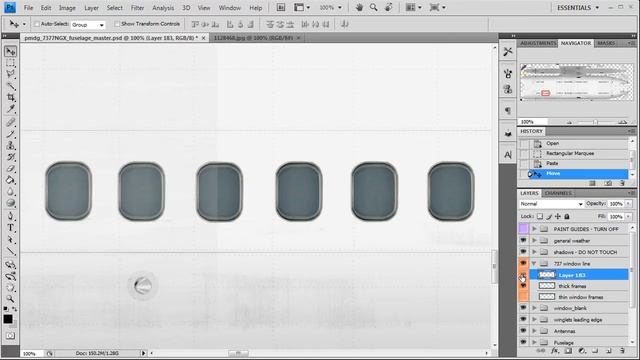Image resolution: width=640 pixels, height=360 pixels.
Task: Select the Pen tool
Action: tap(10, 216)
